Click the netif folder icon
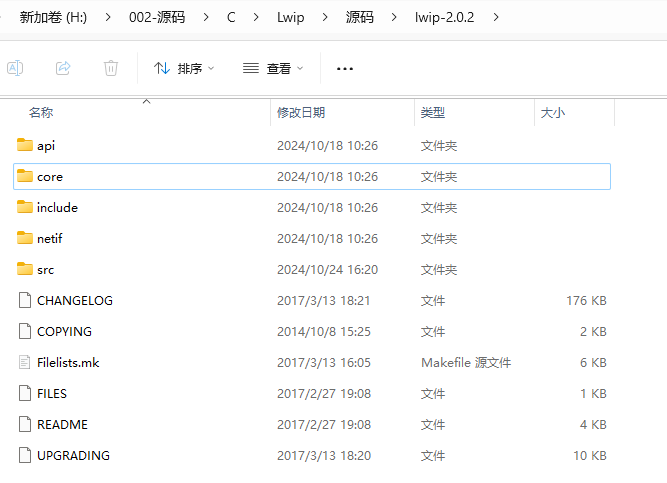The image size is (667, 483). pos(25,238)
